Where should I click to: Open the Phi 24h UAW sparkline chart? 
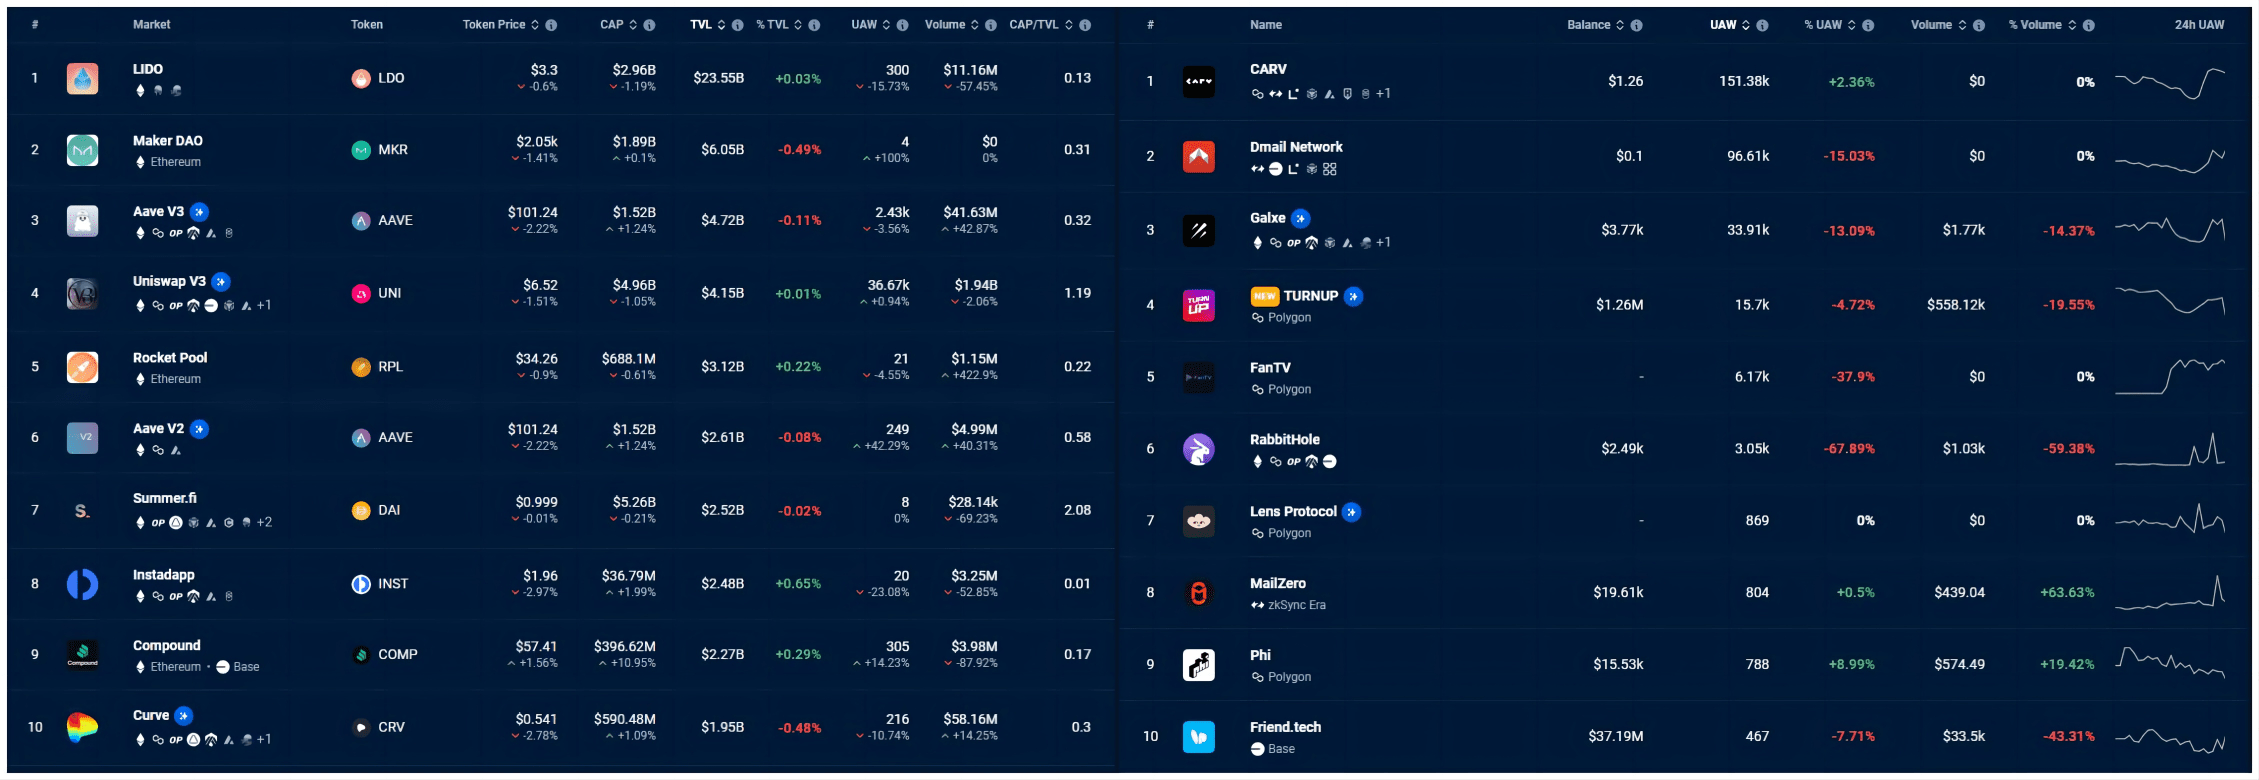[2170, 662]
